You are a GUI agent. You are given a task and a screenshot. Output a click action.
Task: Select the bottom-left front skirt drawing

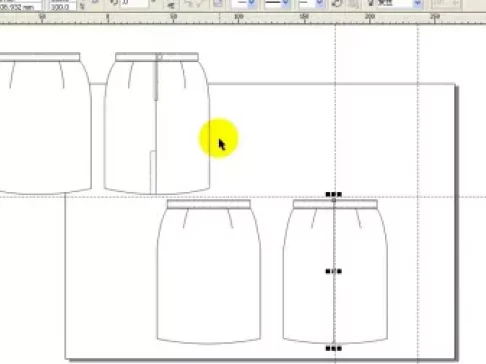pyautogui.click(x=209, y=271)
